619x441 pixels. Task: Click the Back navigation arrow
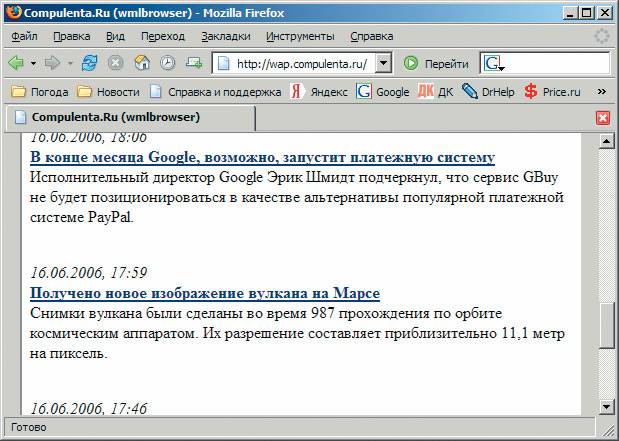[16, 63]
